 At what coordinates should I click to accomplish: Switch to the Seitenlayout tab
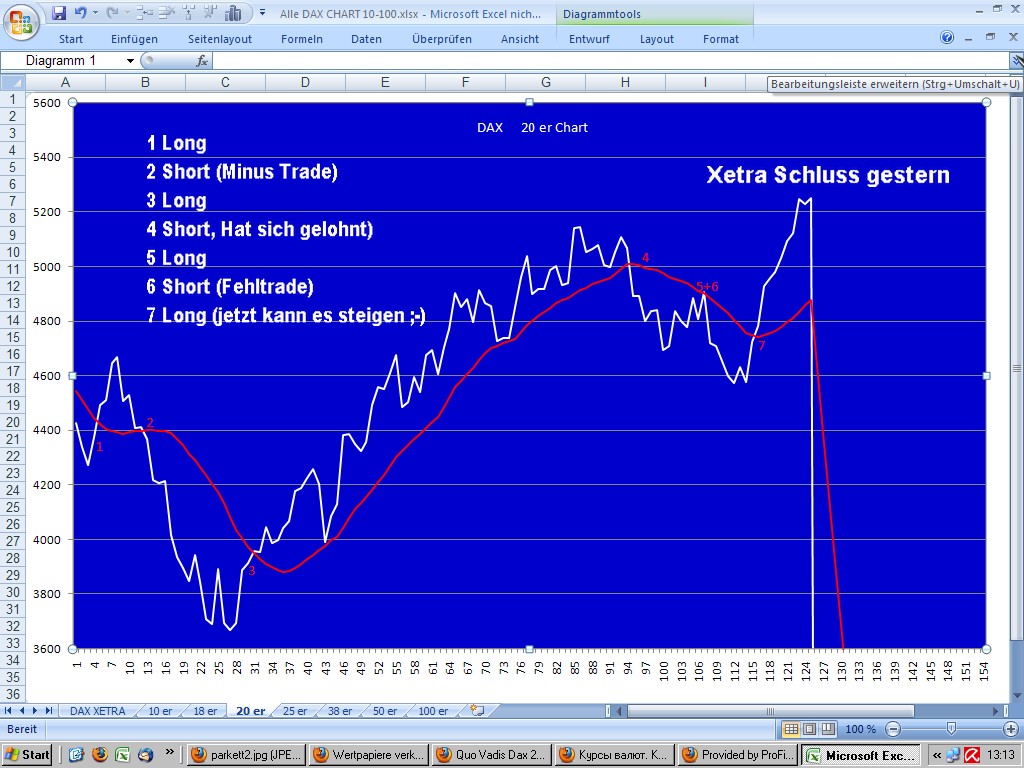click(220, 39)
